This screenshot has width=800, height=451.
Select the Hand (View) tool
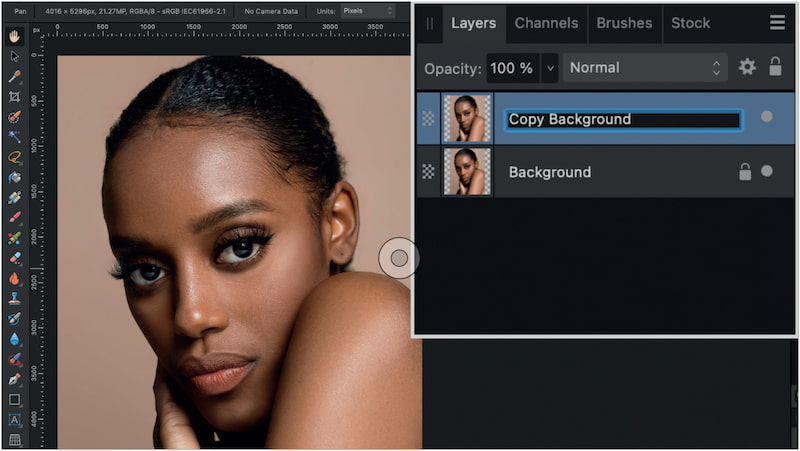click(15, 36)
